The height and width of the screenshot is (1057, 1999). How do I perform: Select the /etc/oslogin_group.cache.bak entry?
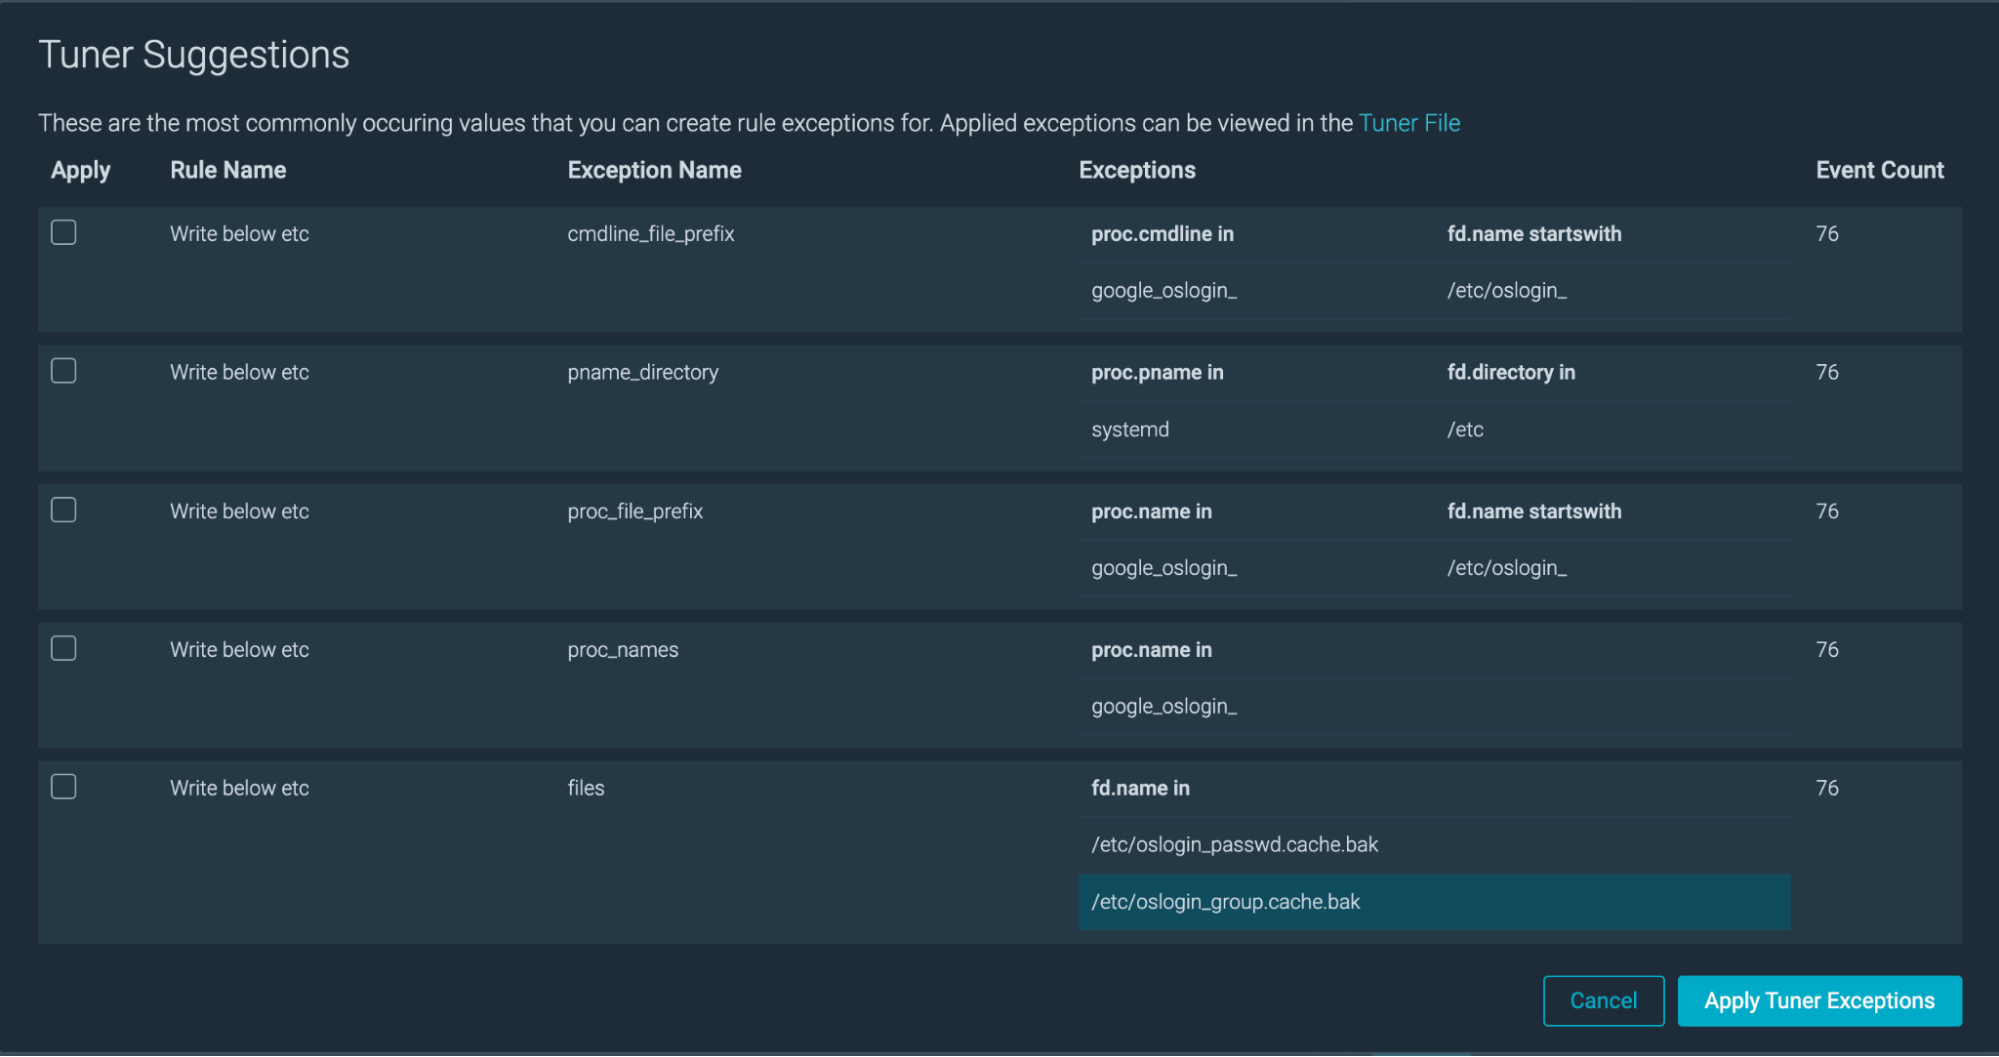point(1225,902)
